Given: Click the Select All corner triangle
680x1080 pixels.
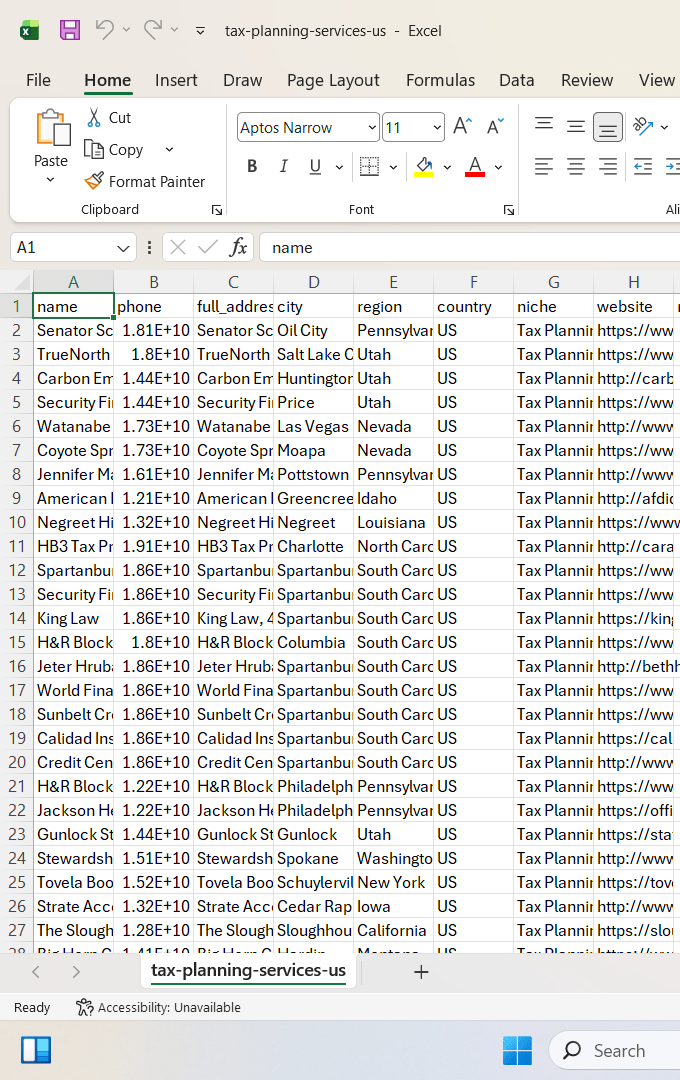Looking at the screenshot, I should point(23,282).
